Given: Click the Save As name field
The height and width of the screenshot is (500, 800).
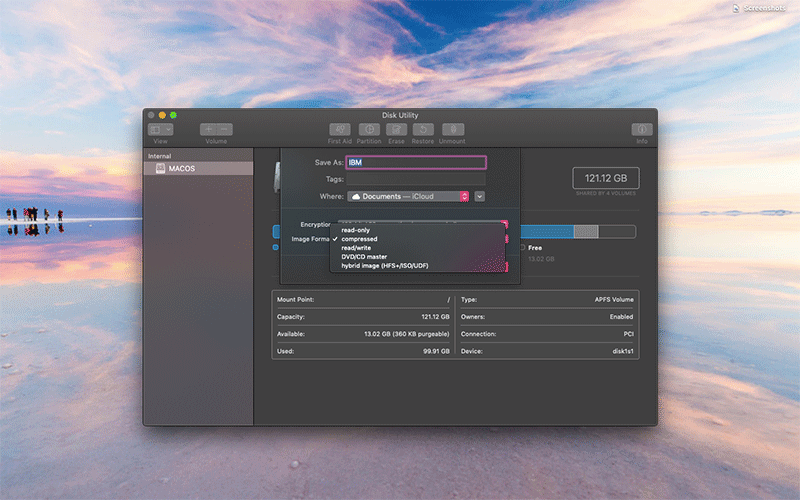Looking at the screenshot, I should click(415, 162).
